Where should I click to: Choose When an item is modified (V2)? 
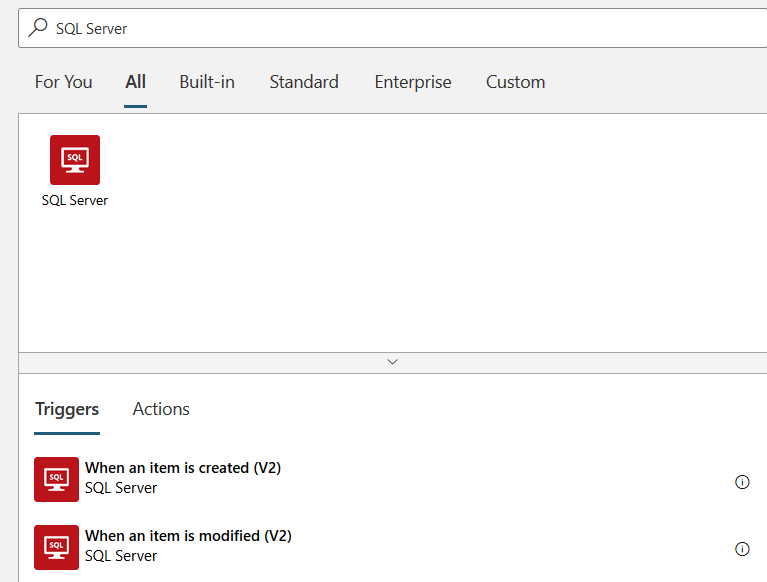coord(188,536)
